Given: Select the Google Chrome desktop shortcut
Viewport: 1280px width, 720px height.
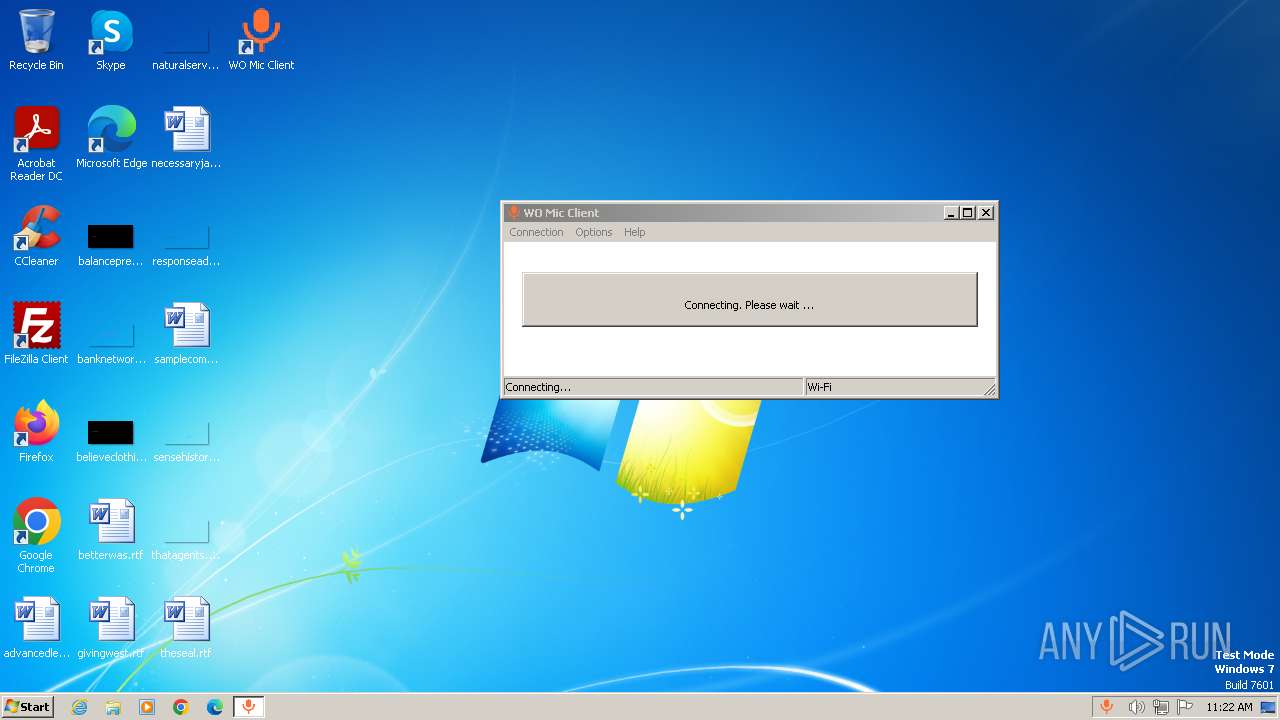Looking at the screenshot, I should [36, 536].
